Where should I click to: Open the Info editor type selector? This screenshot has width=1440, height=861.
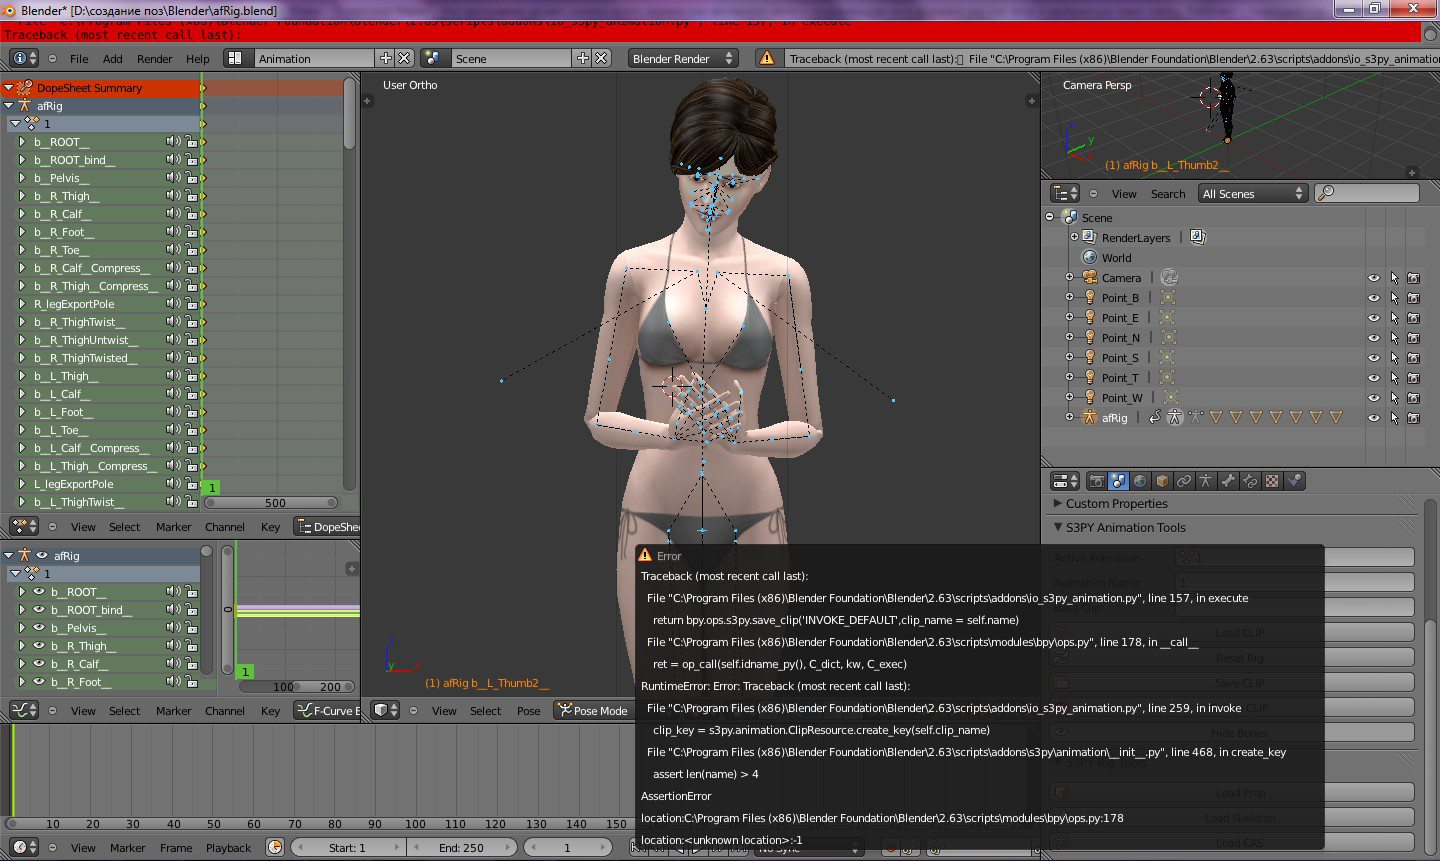point(25,58)
